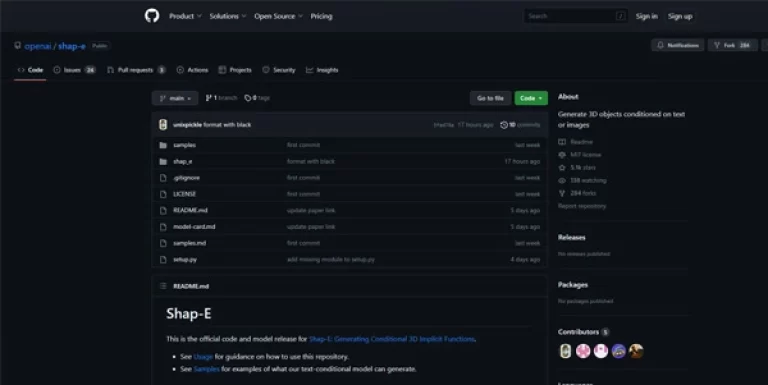Click the README table of contents icon
Image resolution: width=768 pixels, height=385 pixels.
(163, 286)
